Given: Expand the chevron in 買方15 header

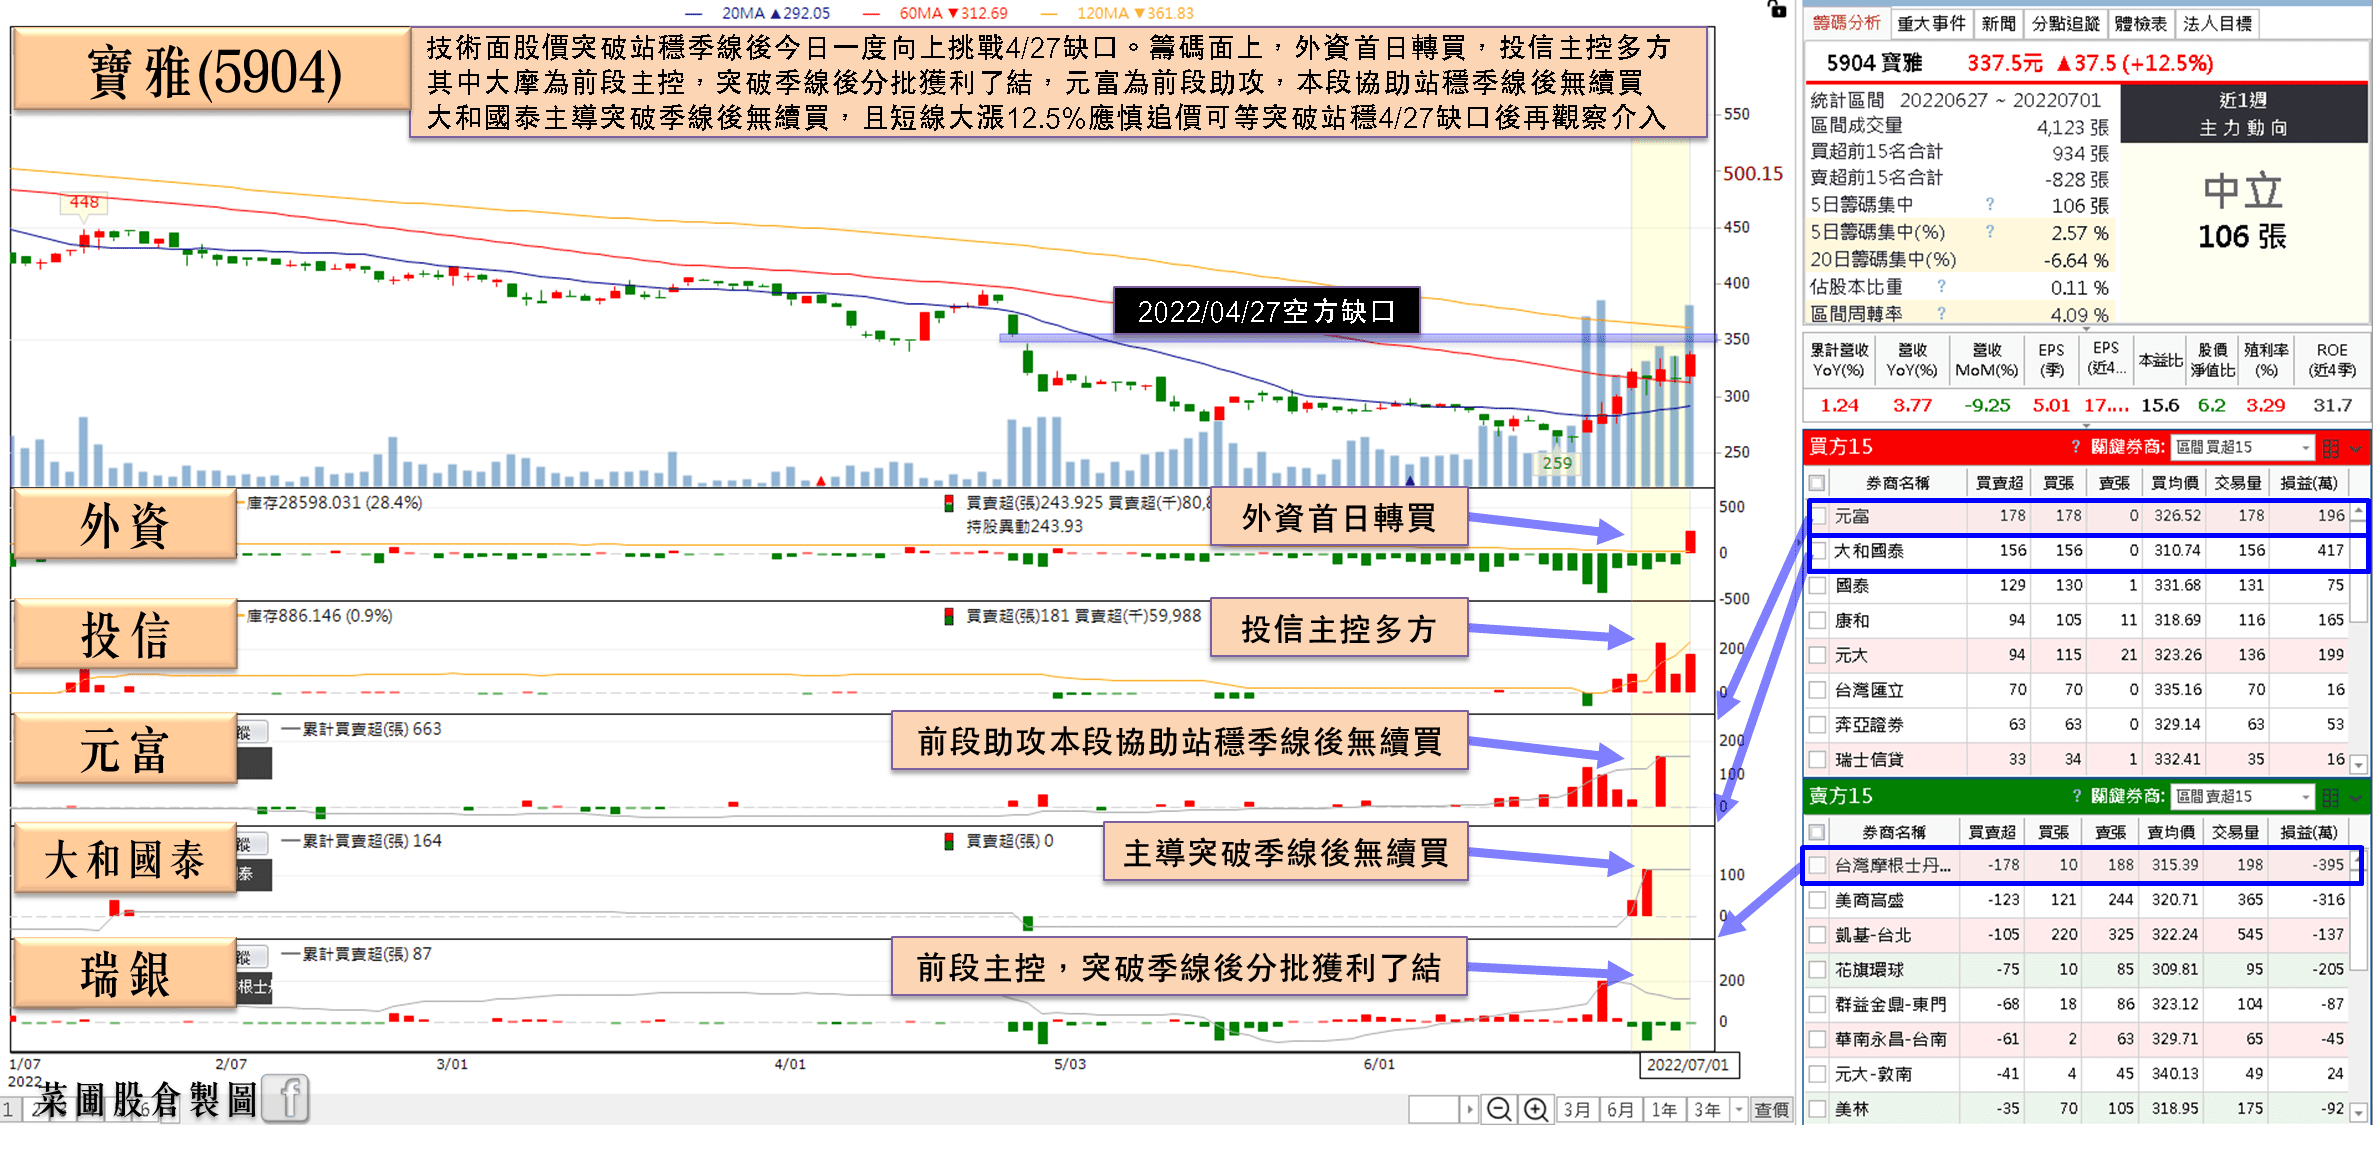Looking at the screenshot, I should [x=2355, y=449].
